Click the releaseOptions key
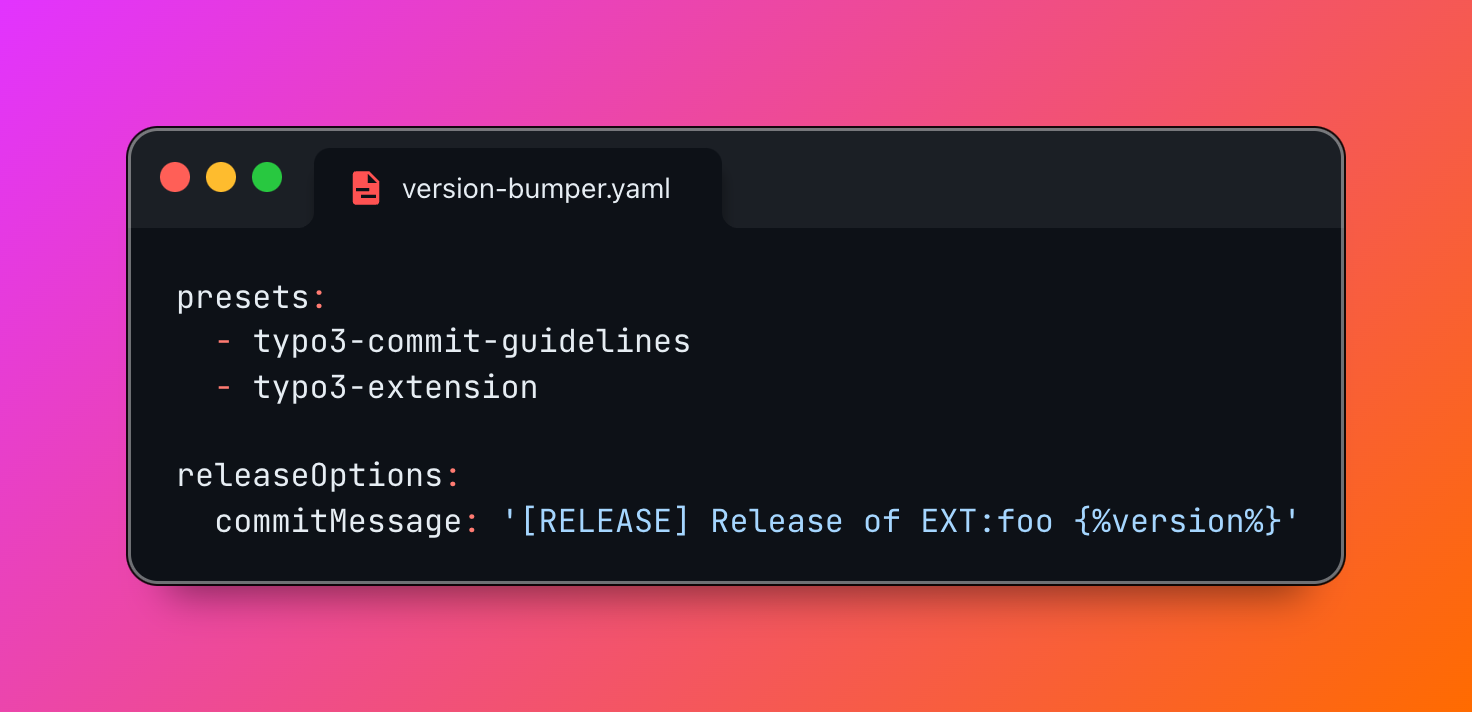 click(x=310, y=475)
